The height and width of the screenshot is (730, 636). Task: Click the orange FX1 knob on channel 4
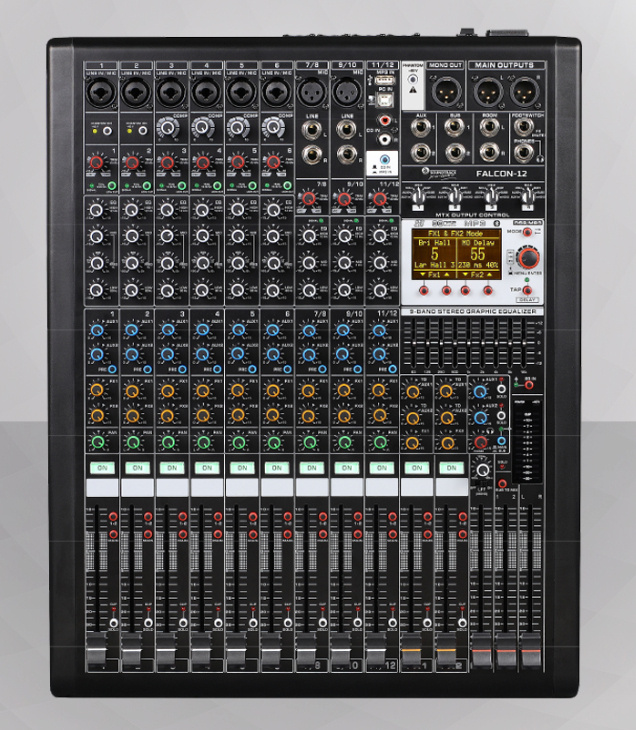tap(204, 390)
